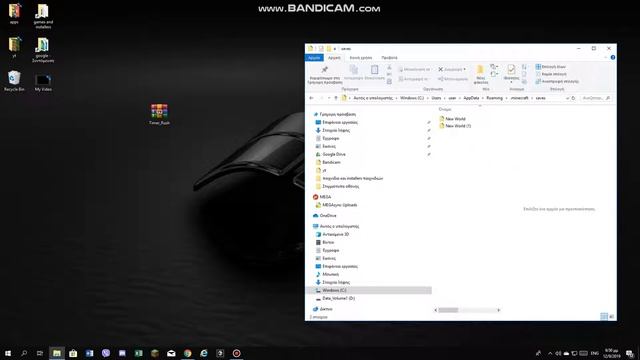Switch to large icons view in status bar

611,316
